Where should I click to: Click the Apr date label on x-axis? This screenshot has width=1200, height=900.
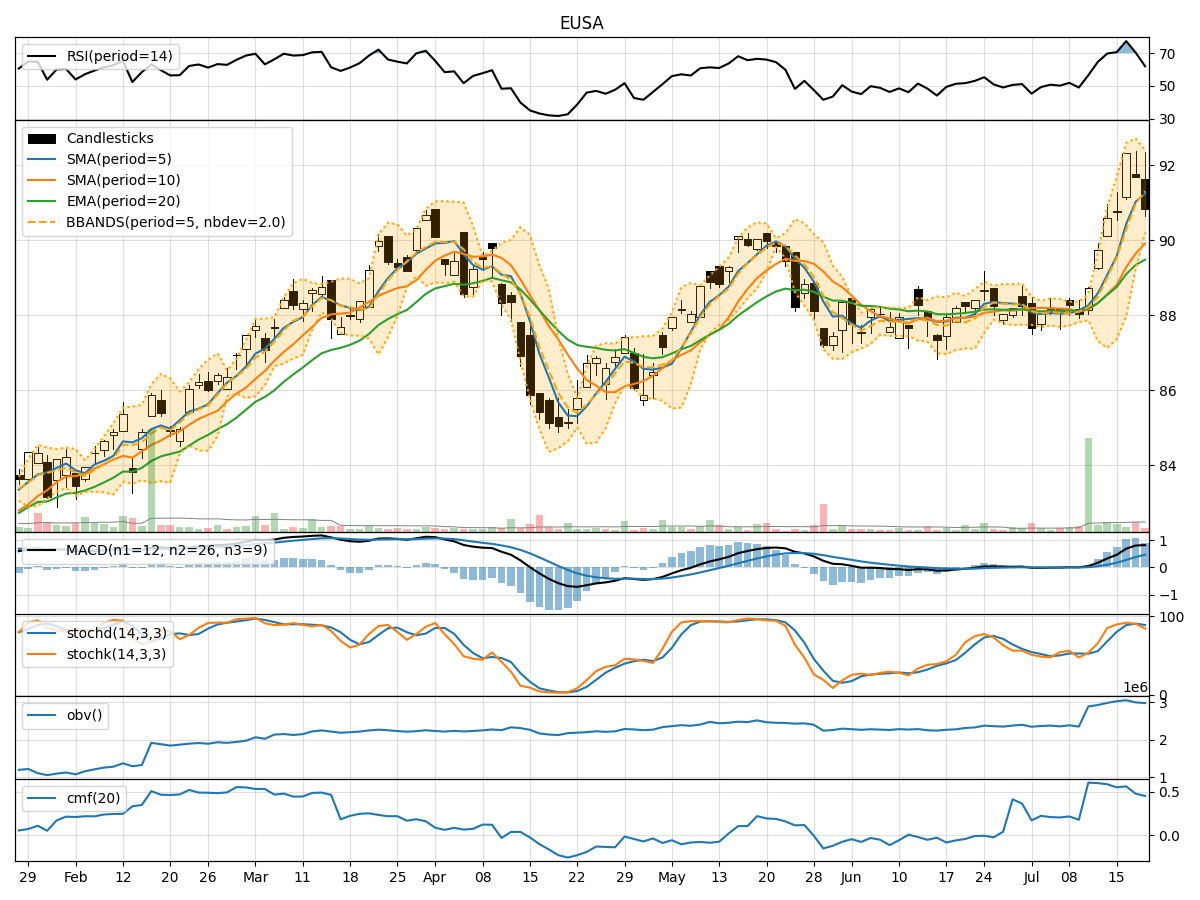tap(435, 876)
